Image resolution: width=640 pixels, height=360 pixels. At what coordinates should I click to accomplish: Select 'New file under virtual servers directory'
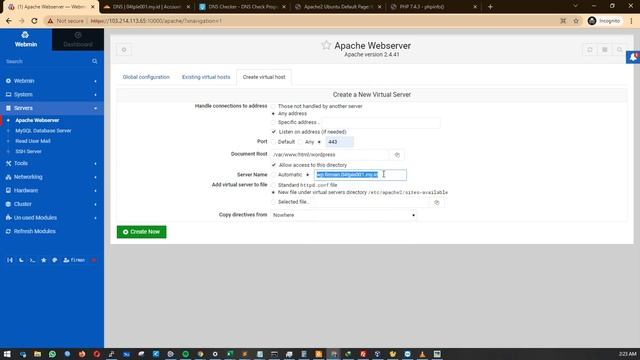(273, 192)
